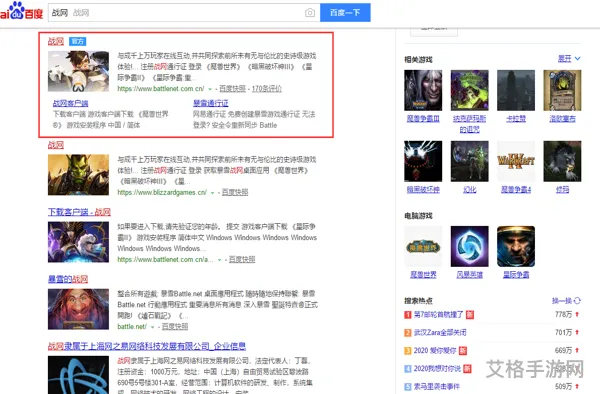The image size is (600, 394).
Task: Expand arrow next to battlenet.com.cn/a... URL
Action: [x=220, y=260]
